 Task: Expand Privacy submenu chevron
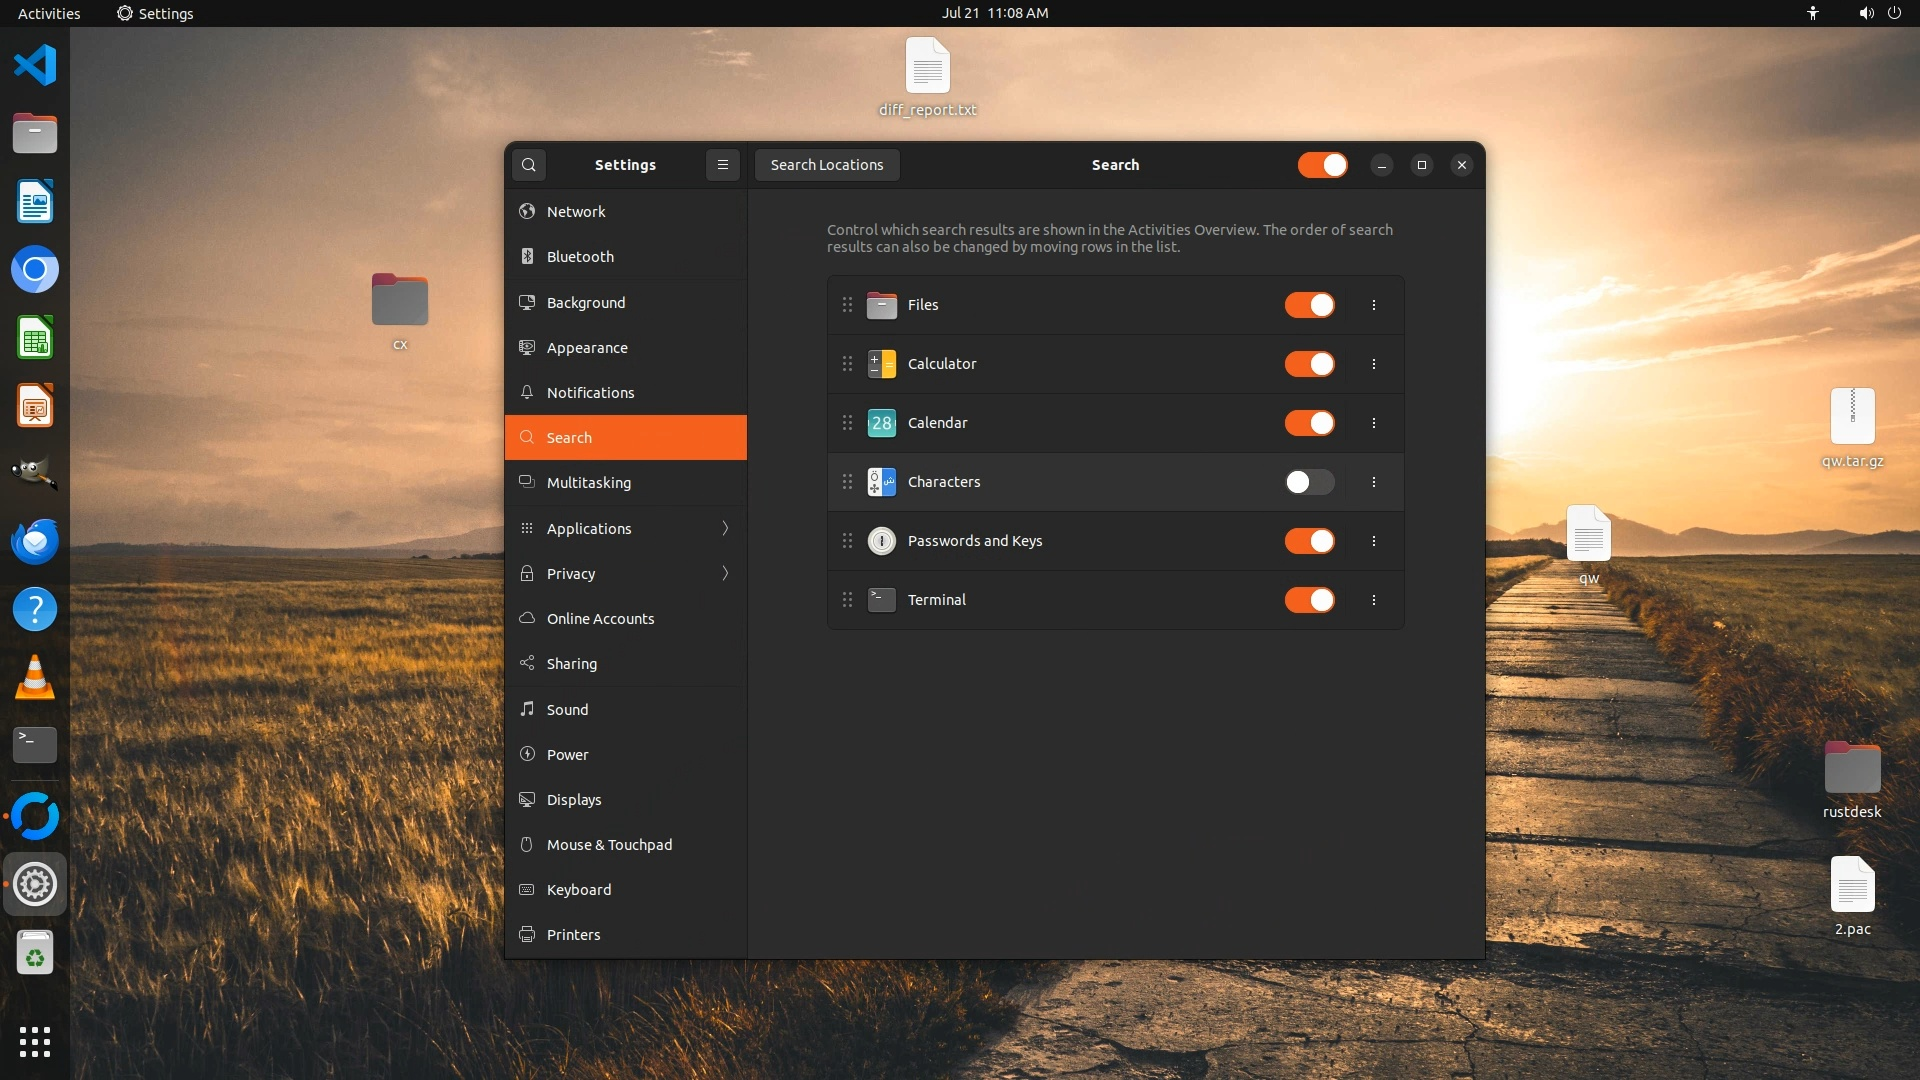[725, 573]
